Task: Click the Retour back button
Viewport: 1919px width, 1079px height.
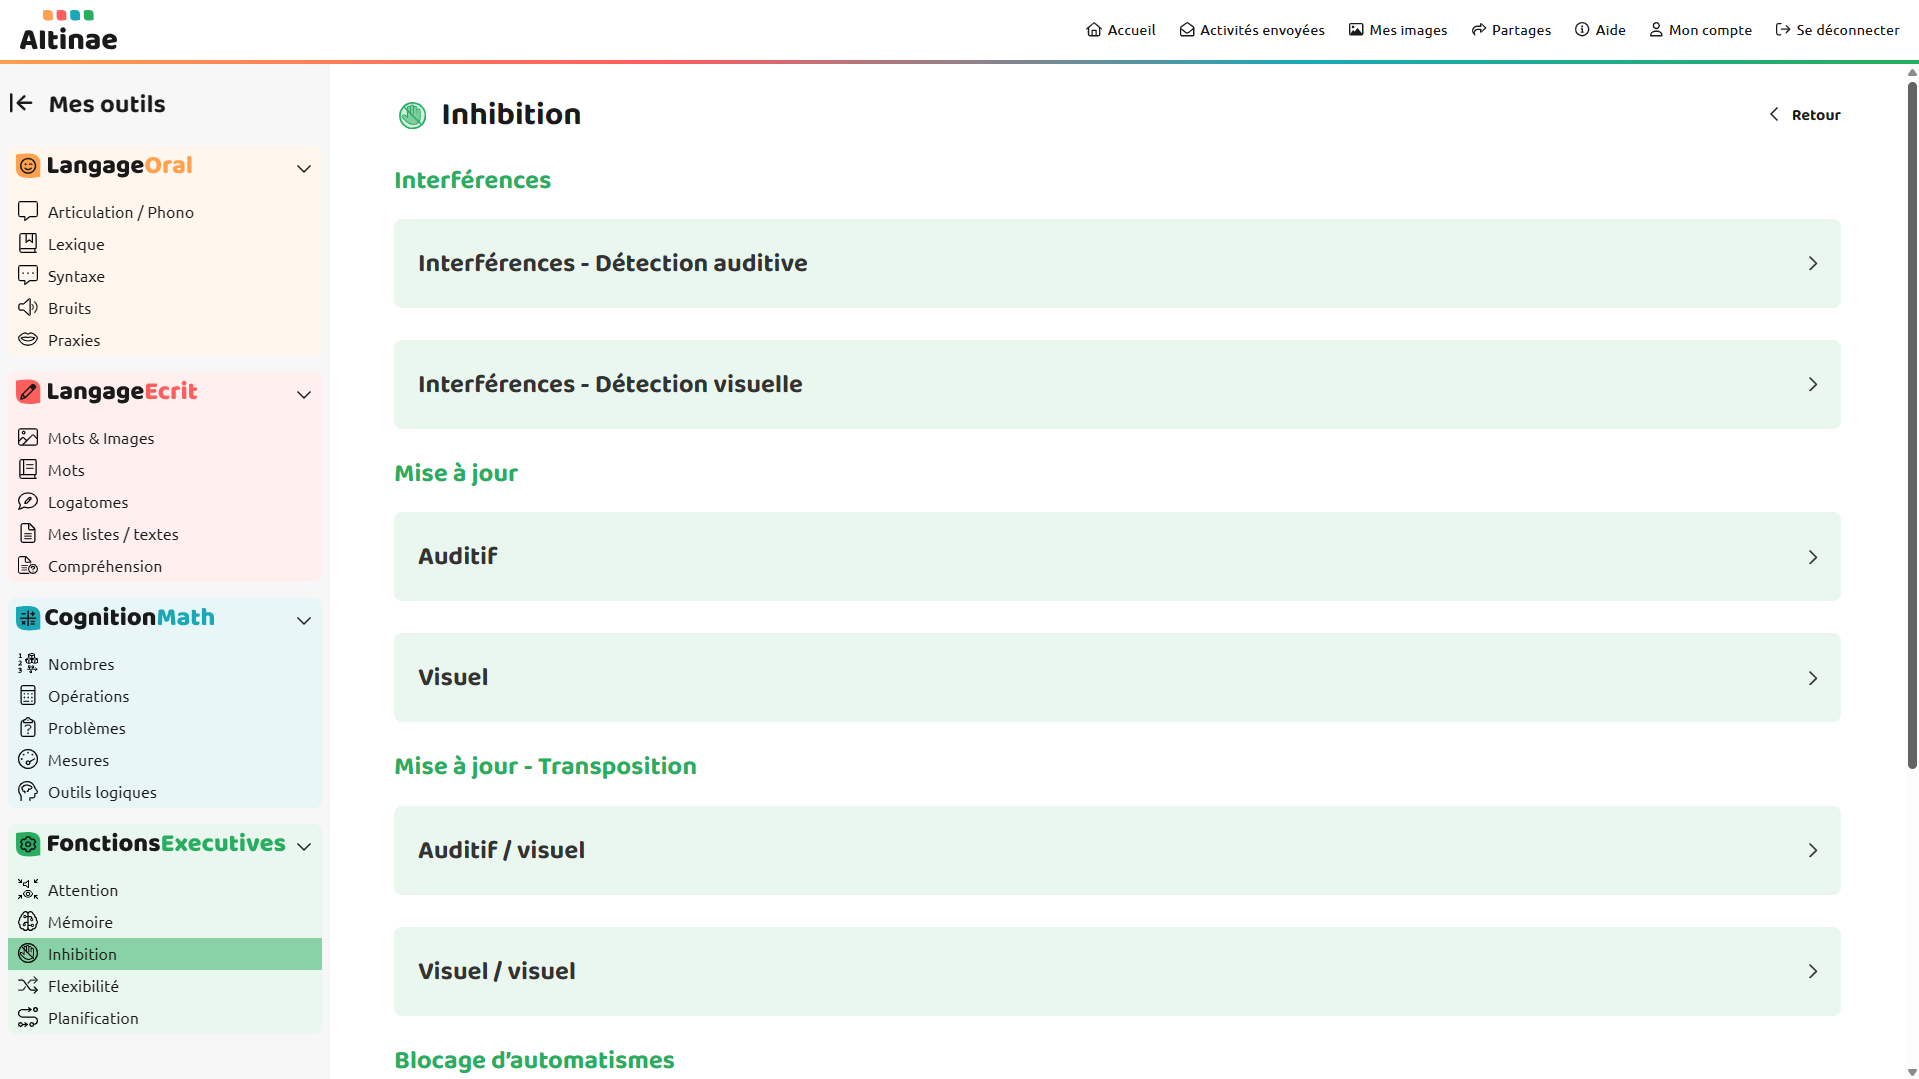Action: [x=1805, y=115]
